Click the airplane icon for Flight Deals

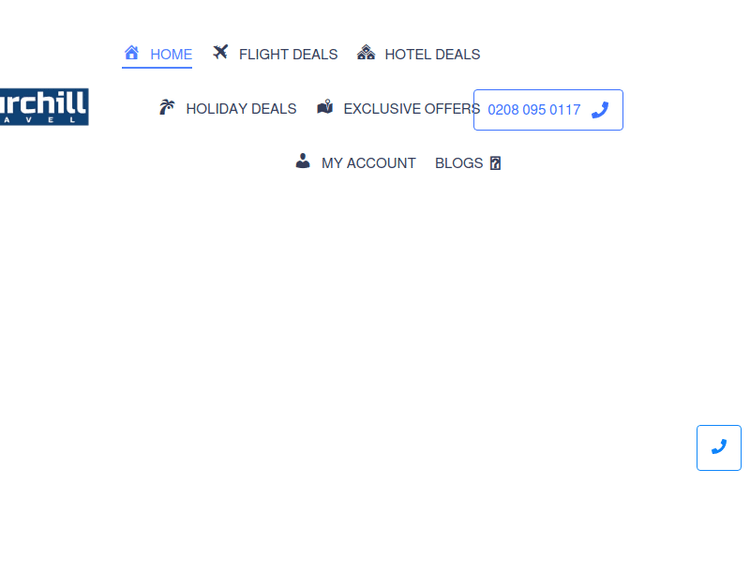221,52
